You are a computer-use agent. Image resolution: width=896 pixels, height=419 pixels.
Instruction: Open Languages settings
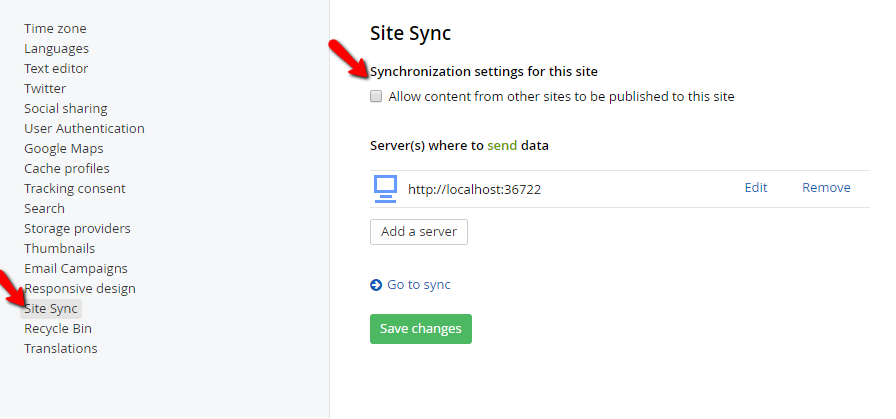57,49
